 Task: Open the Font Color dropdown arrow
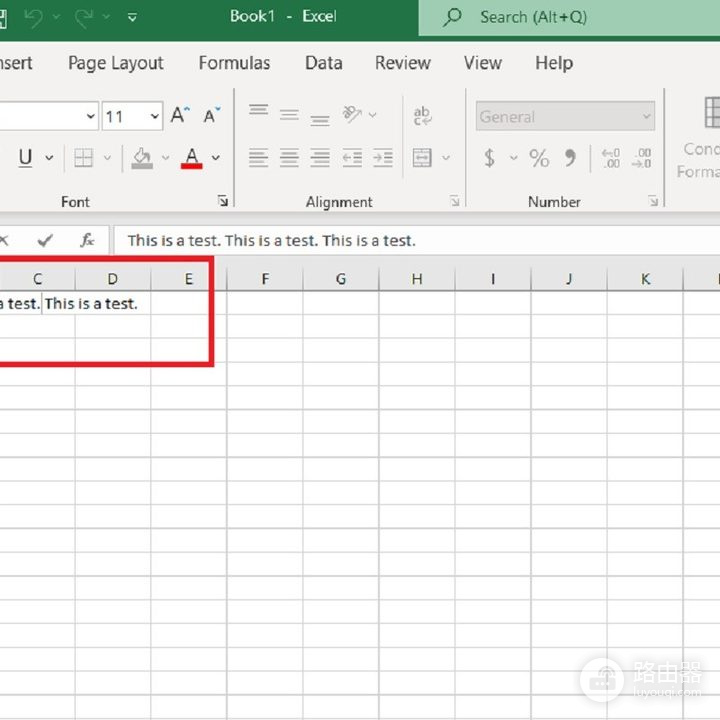(x=215, y=158)
